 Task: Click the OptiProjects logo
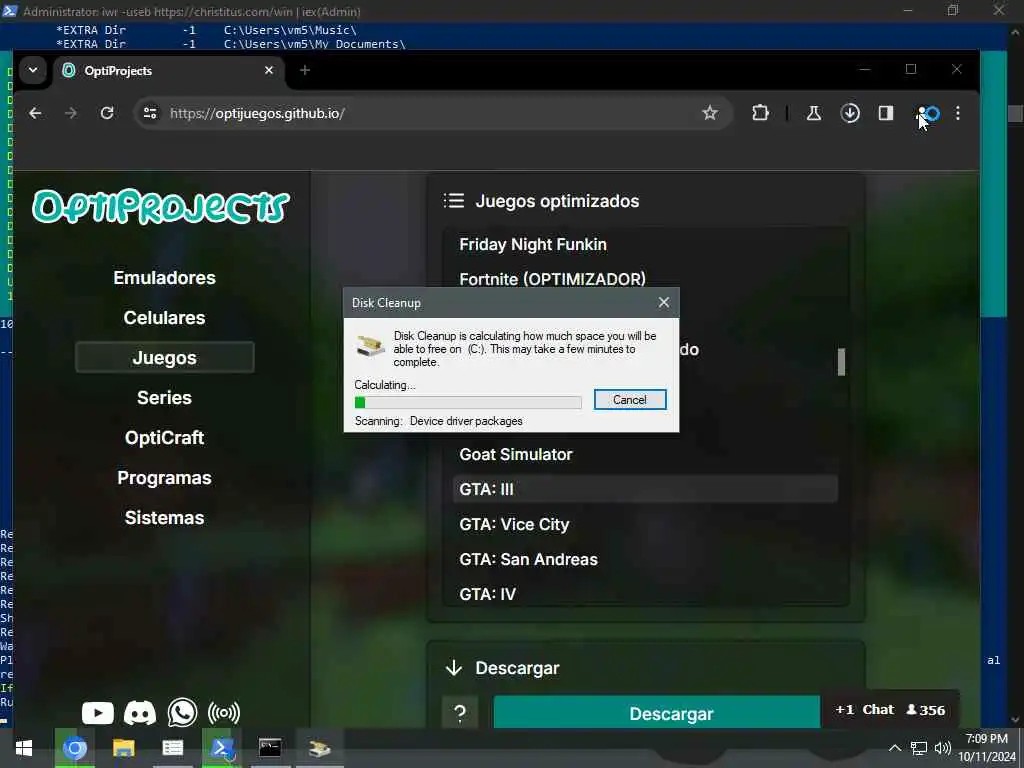161,207
